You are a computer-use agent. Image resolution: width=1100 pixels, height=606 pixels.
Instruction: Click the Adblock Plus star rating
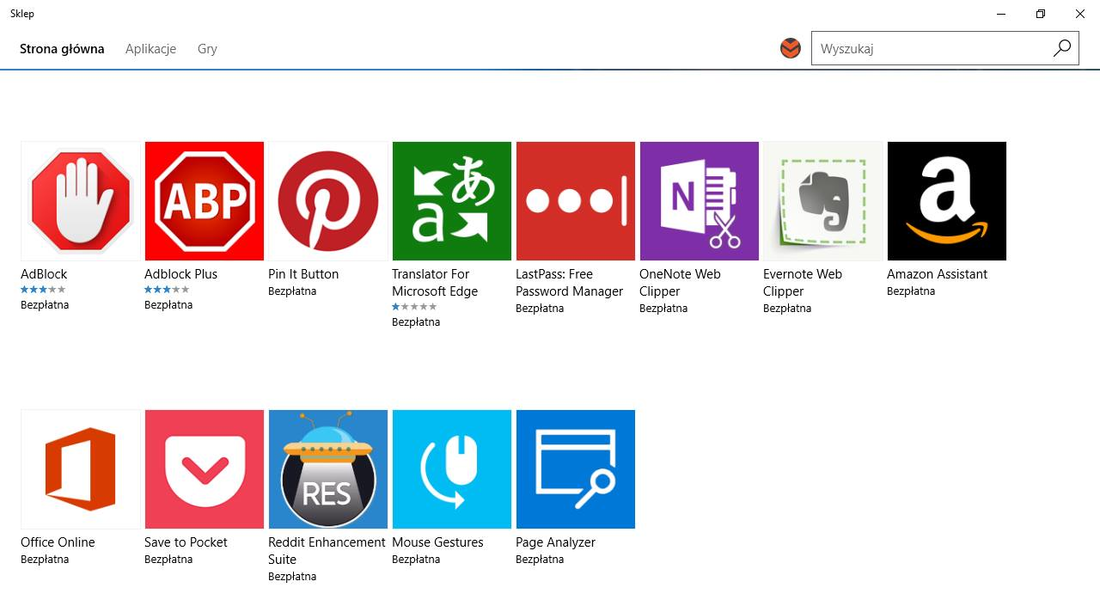[167, 290]
